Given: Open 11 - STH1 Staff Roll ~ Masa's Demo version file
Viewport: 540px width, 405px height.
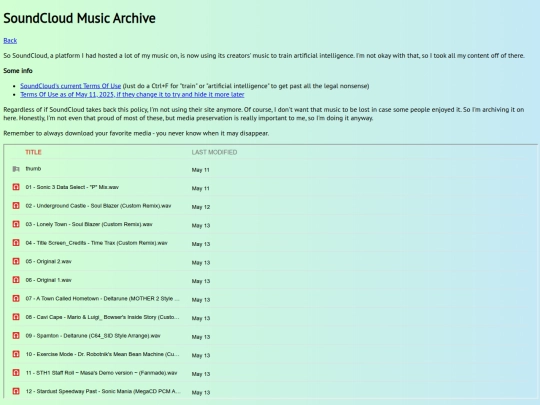Looking at the screenshot, I should 101,373.
